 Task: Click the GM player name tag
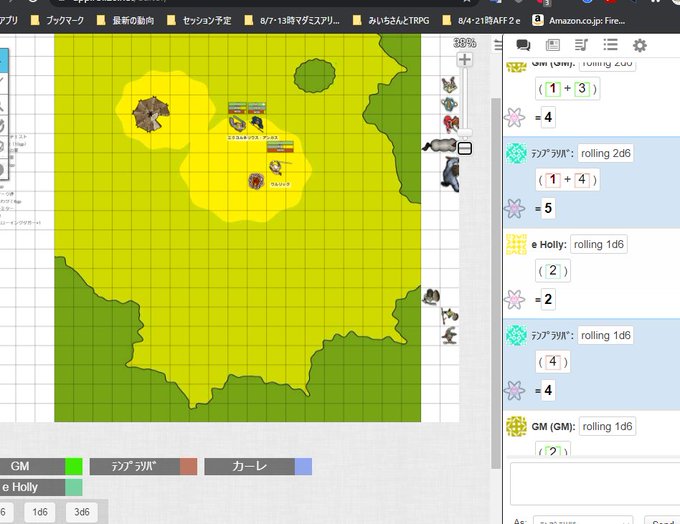[x=33, y=466]
